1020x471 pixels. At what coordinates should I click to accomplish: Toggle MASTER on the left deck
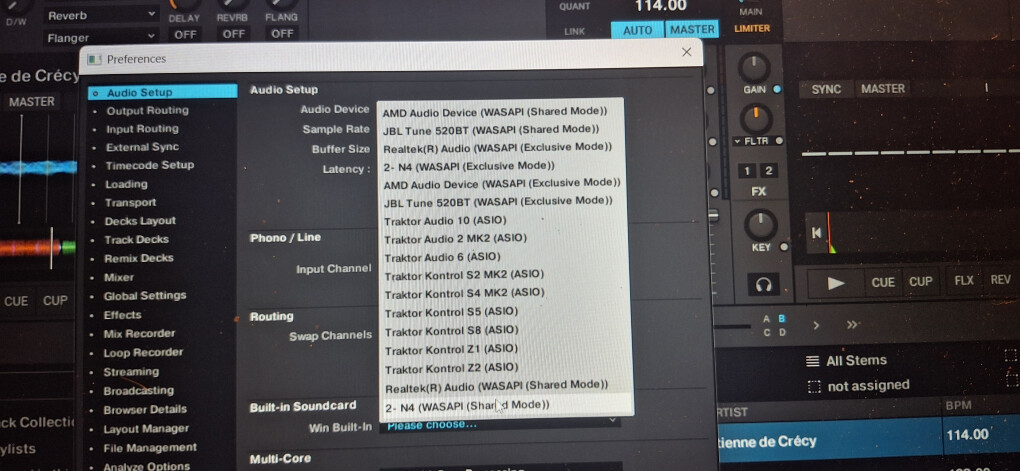coord(31,101)
